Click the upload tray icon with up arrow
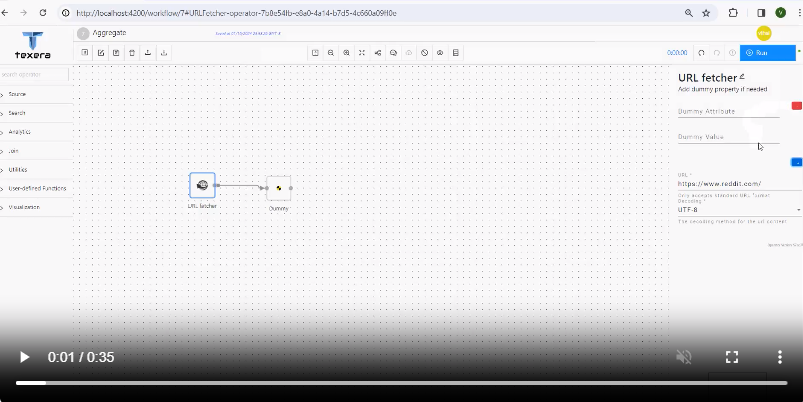The height and width of the screenshot is (402, 803). [148, 53]
